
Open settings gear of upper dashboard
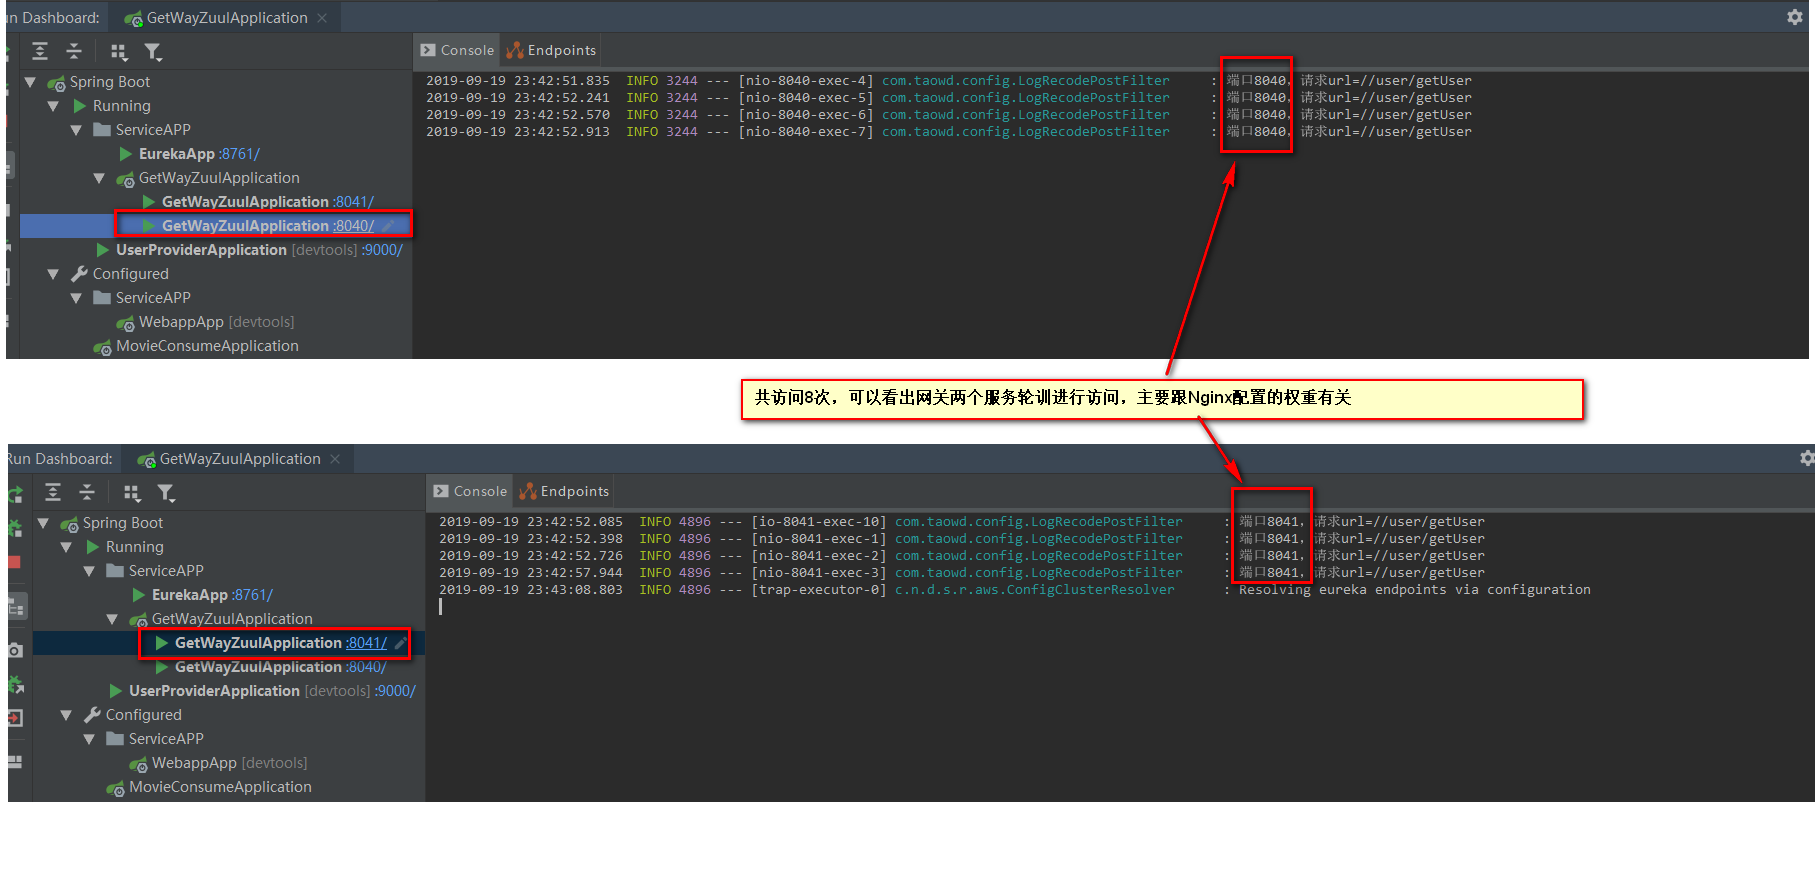pos(1795,17)
